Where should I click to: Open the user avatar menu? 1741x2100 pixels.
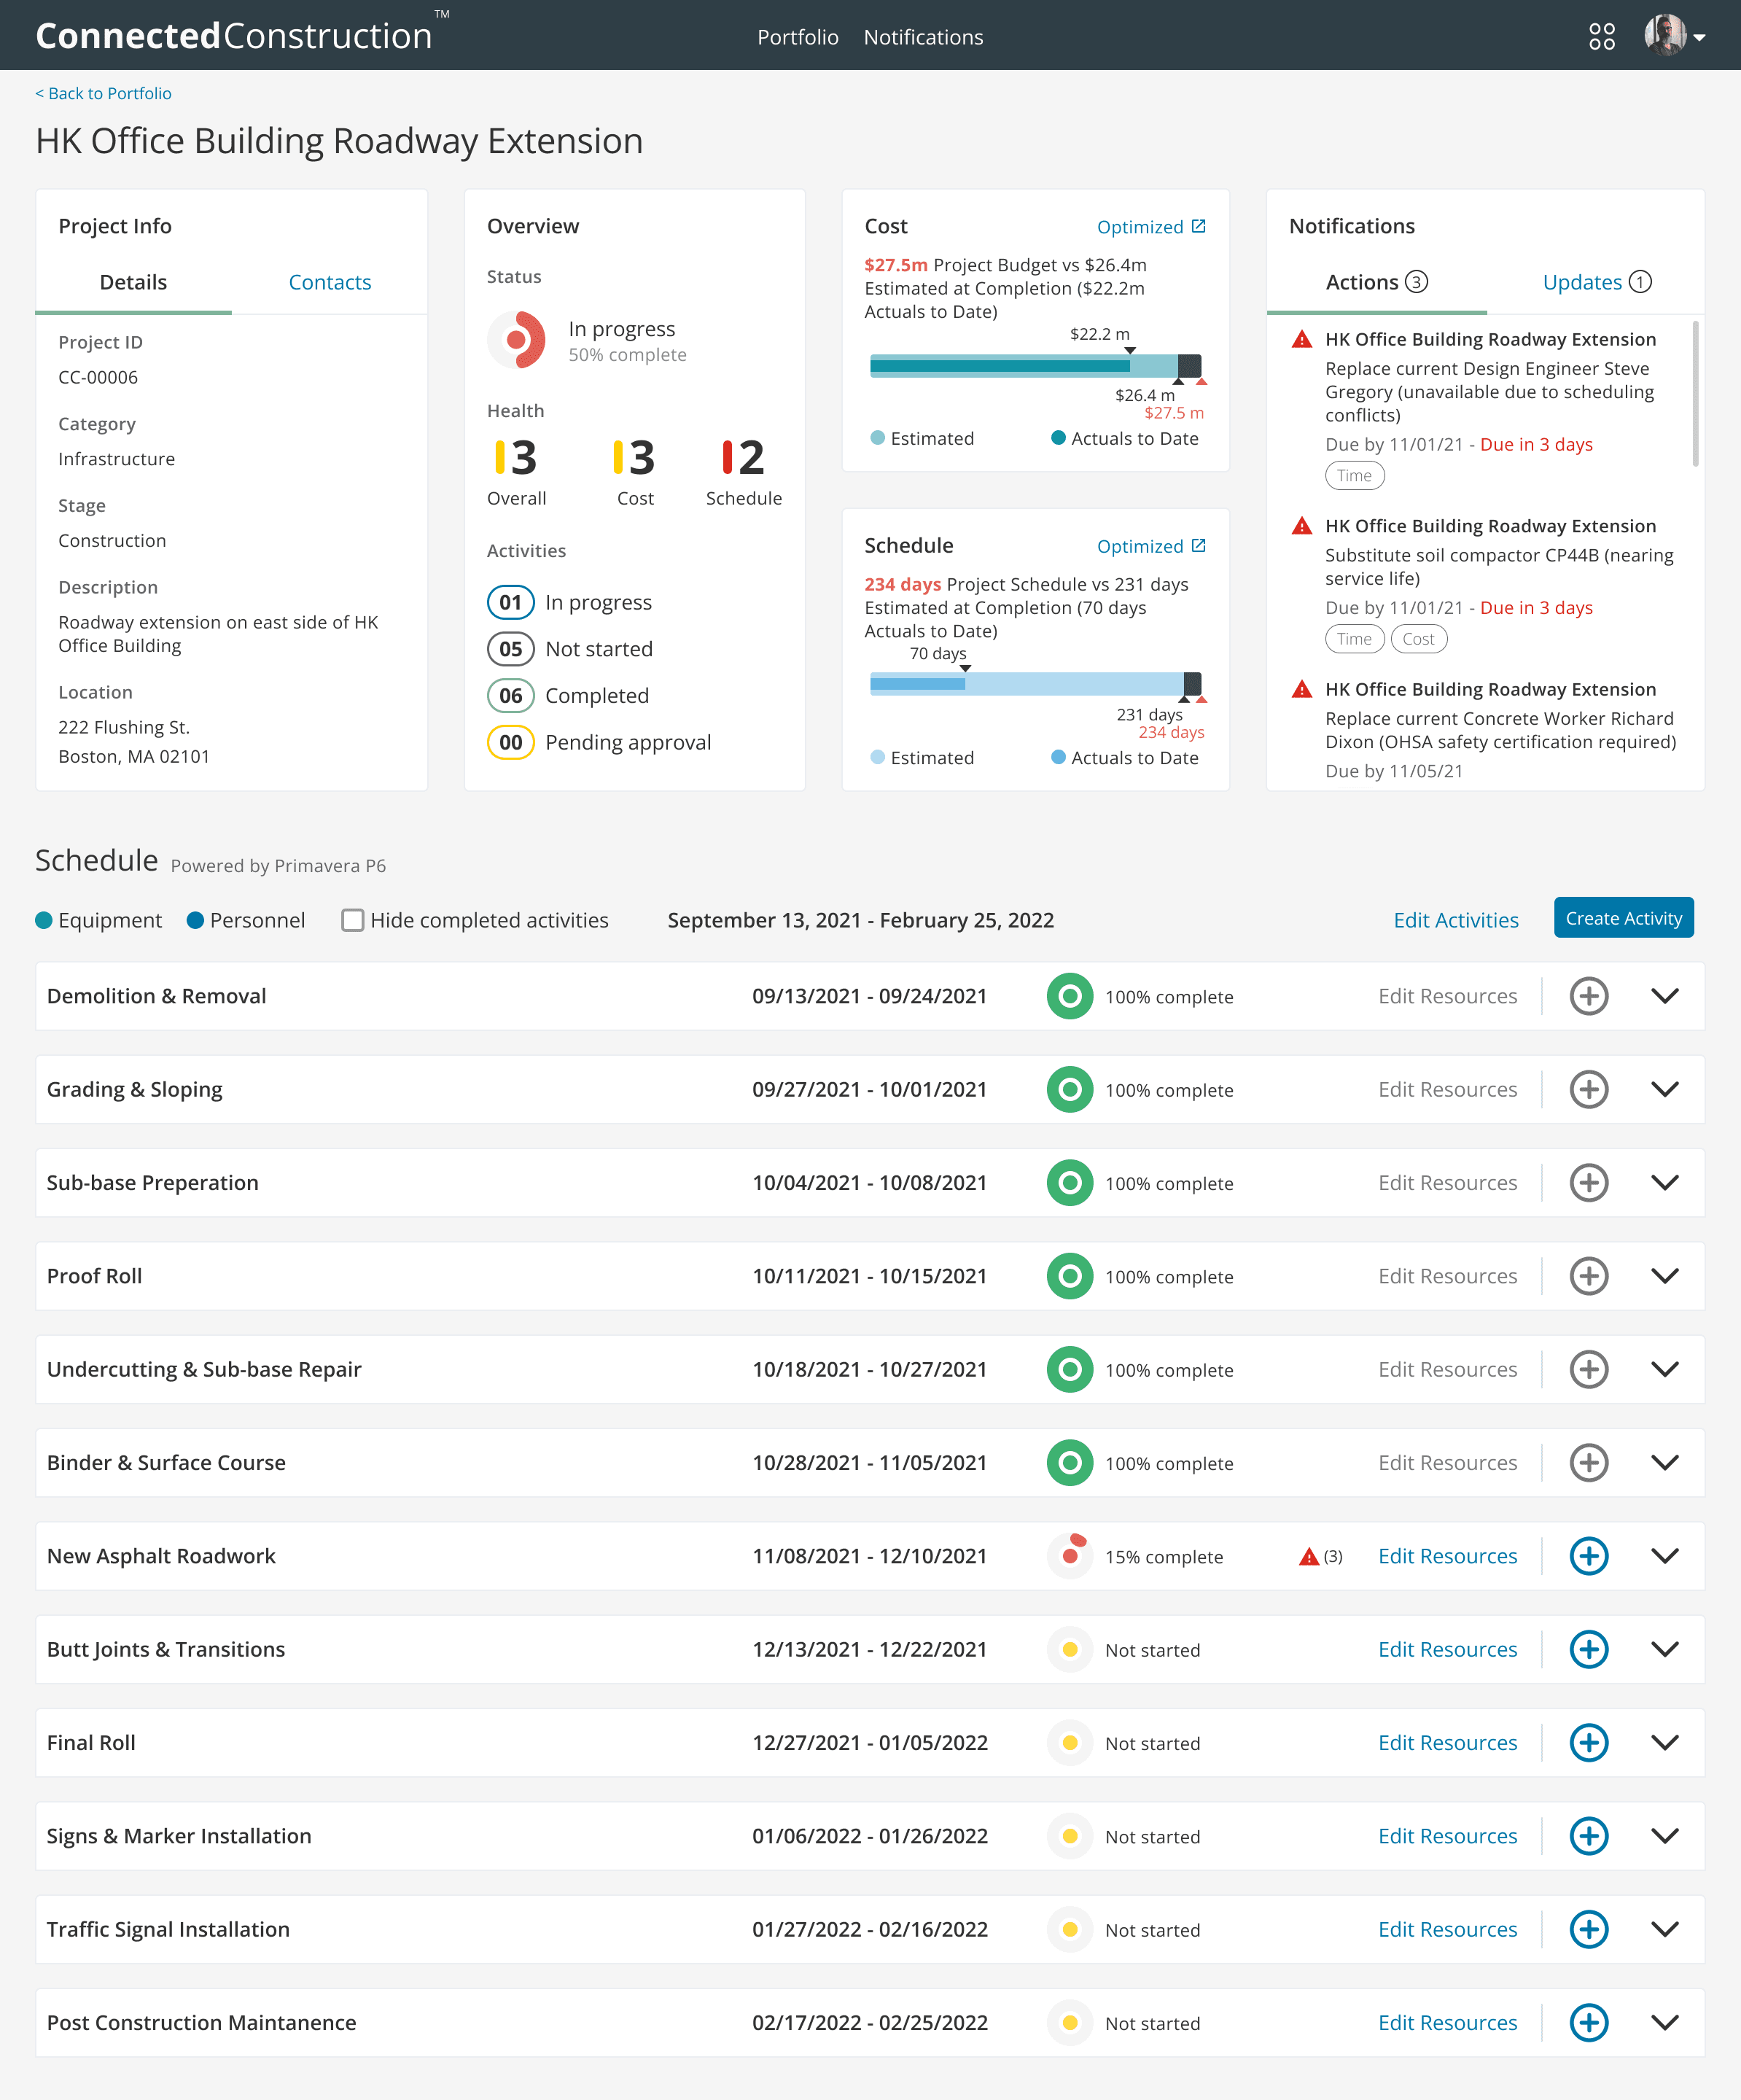pos(1675,36)
